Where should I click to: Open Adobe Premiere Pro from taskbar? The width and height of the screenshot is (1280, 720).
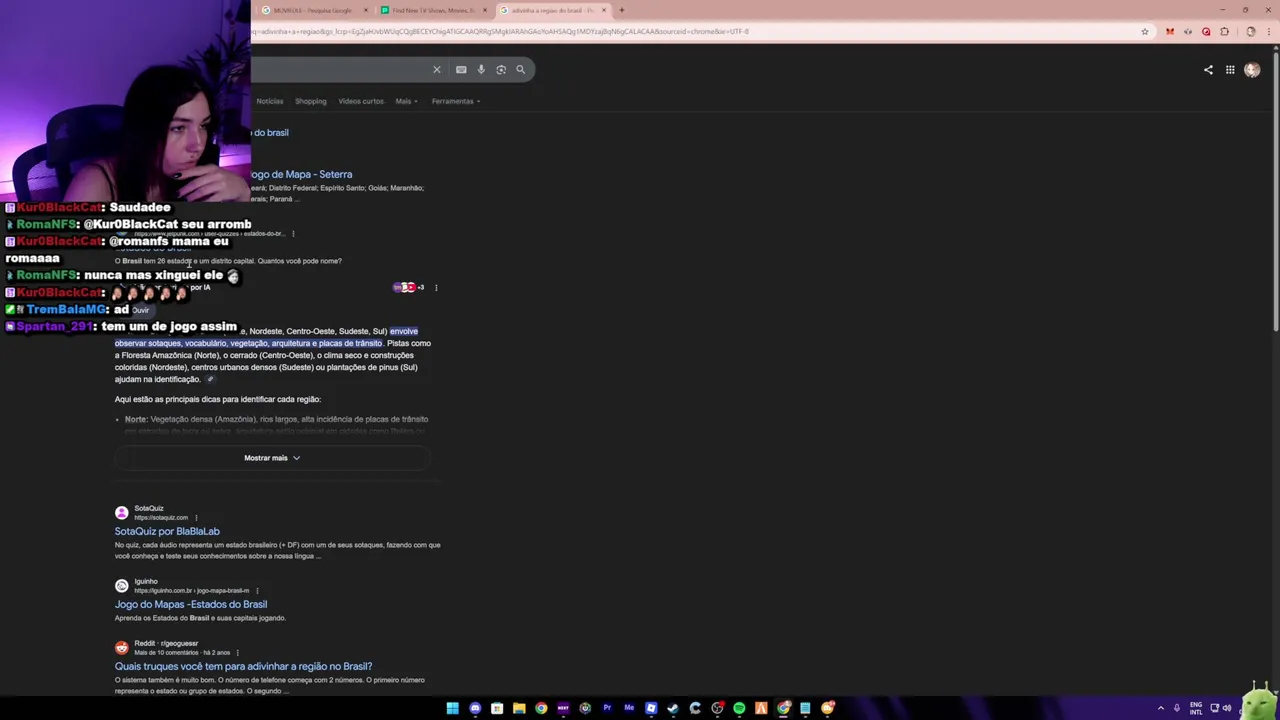tap(607, 708)
